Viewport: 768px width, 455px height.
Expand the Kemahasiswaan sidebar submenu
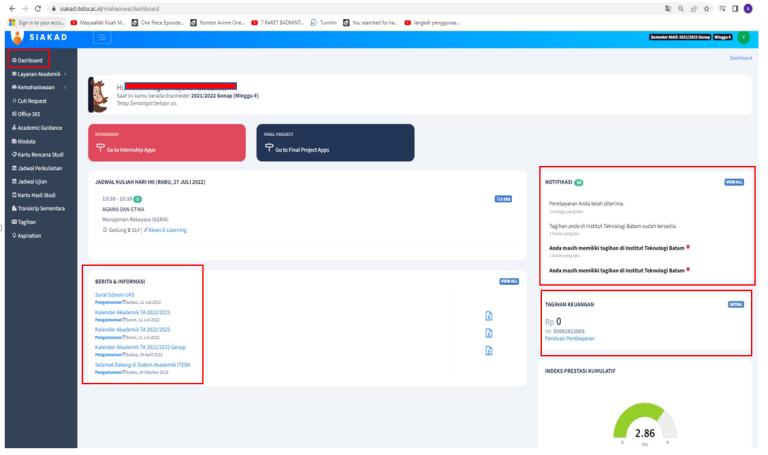coord(36,87)
